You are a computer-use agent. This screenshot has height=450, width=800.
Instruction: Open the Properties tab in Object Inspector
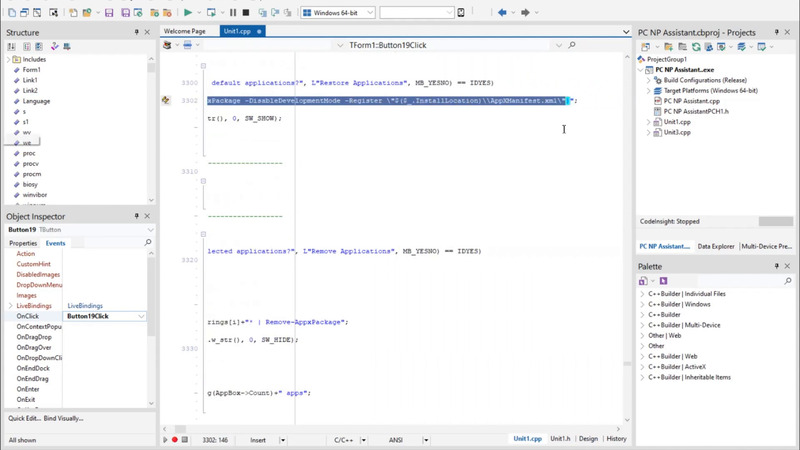point(23,243)
